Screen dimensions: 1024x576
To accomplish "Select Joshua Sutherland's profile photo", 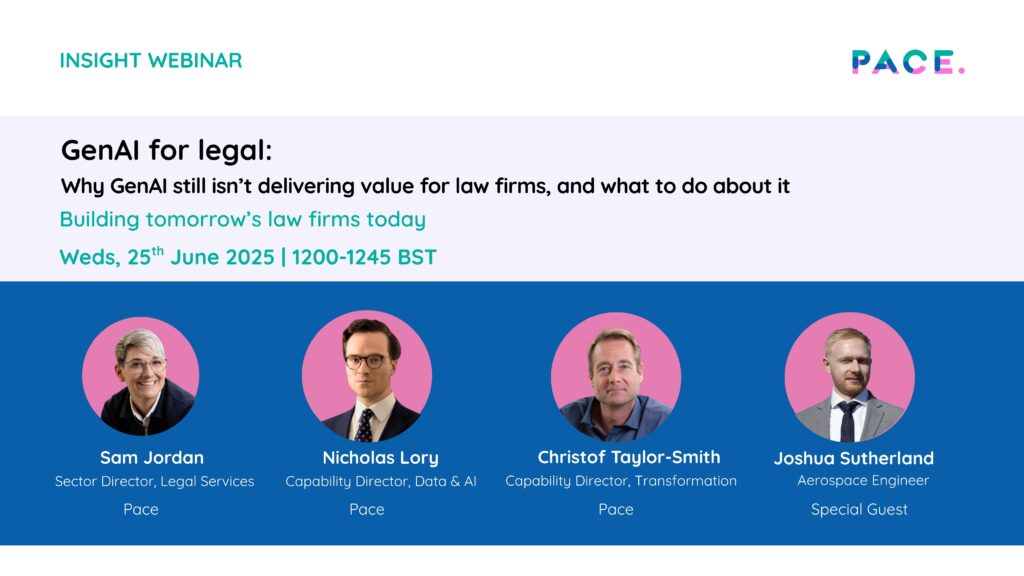I will click(x=850, y=377).
